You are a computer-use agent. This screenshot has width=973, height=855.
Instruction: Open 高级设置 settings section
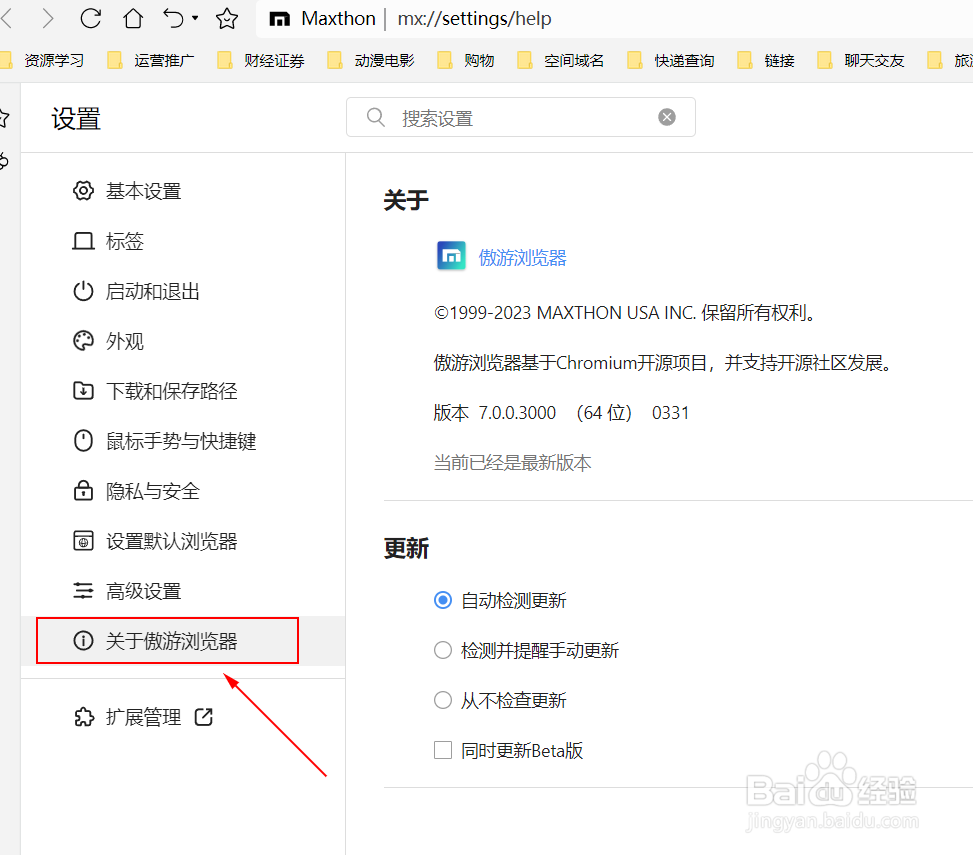coord(143,591)
